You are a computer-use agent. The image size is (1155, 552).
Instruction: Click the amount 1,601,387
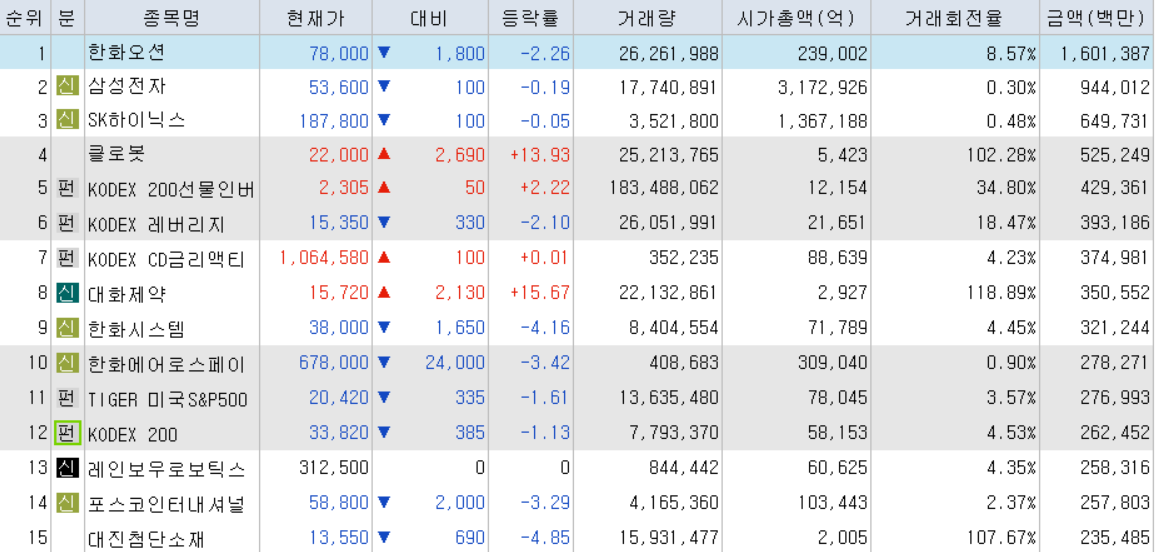click(x=1105, y=53)
